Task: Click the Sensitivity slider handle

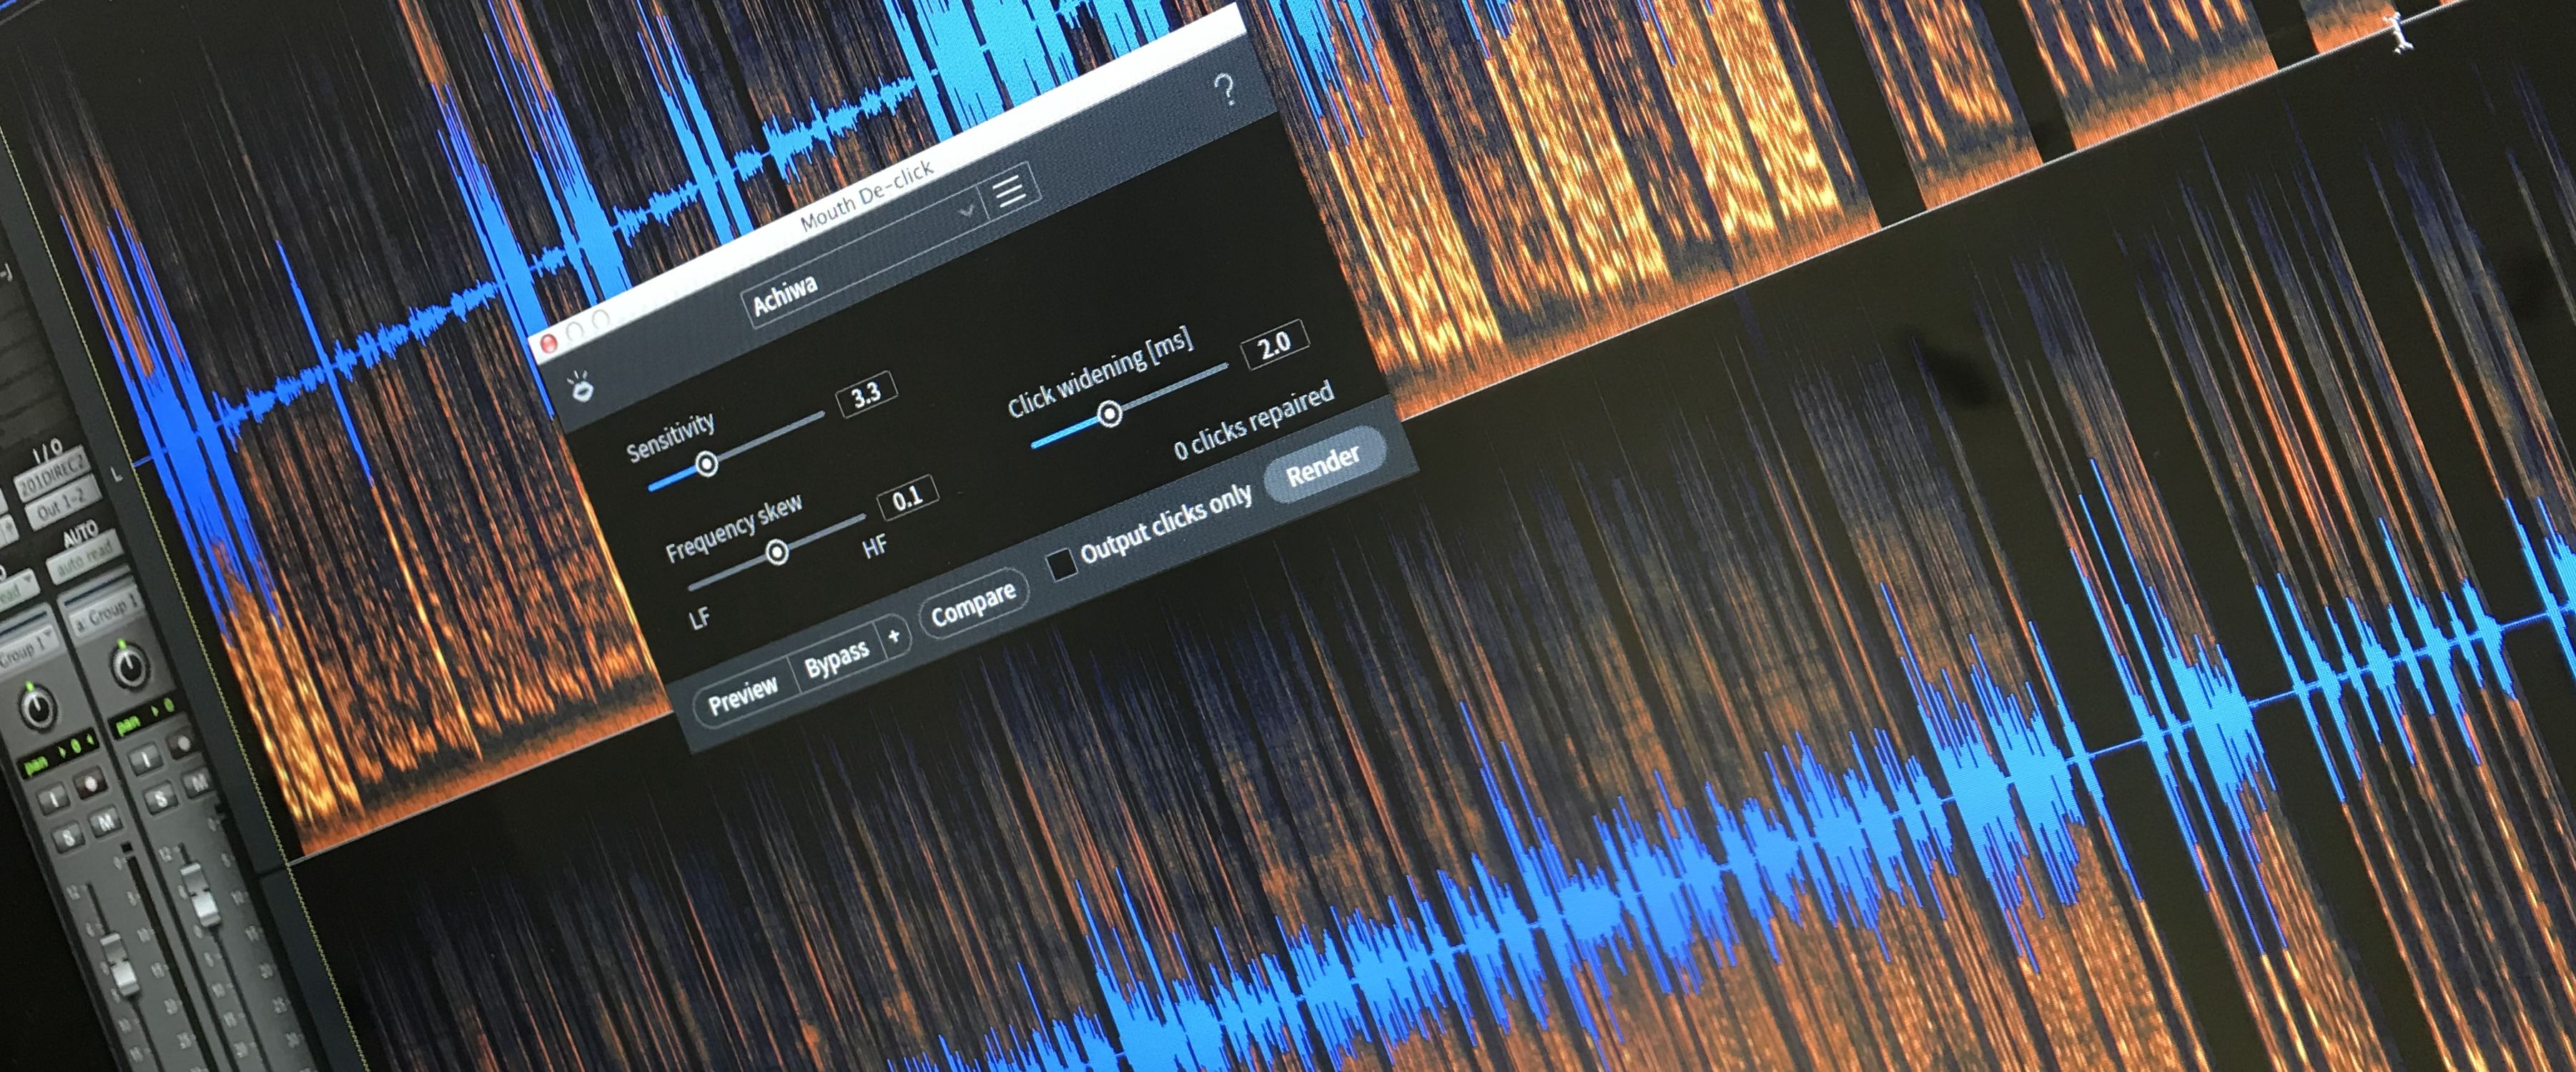Action: pyautogui.click(x=706, y=464)
